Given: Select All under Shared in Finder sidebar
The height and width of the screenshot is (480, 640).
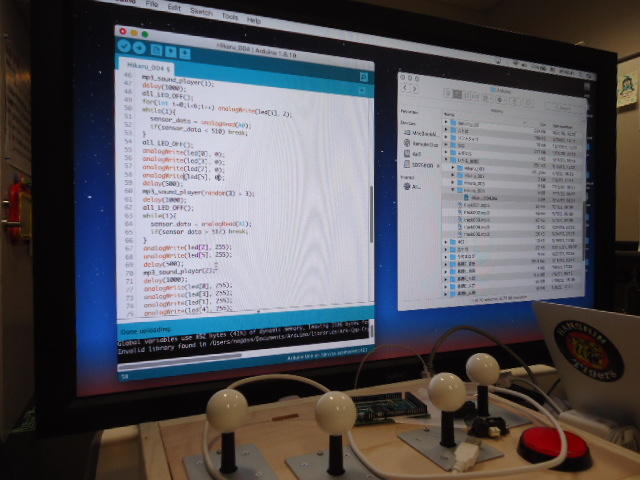Looking at the screenshot, I should (x=412, y=187).
